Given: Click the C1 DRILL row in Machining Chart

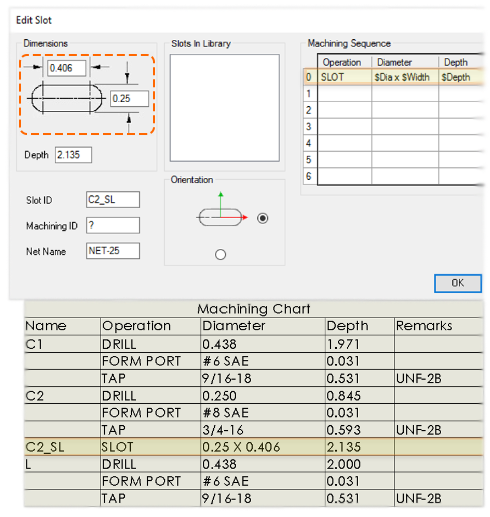Looking at the screenshot, I should (254, 344).
